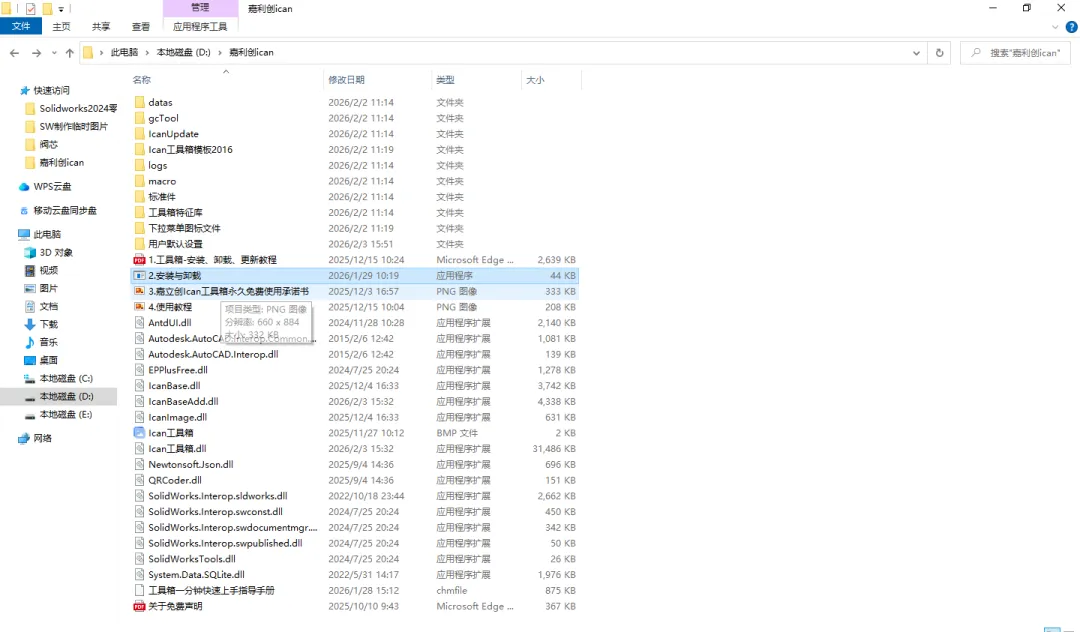
Task: Select file Ican工具箱.dll
Action: click(177, 449)
